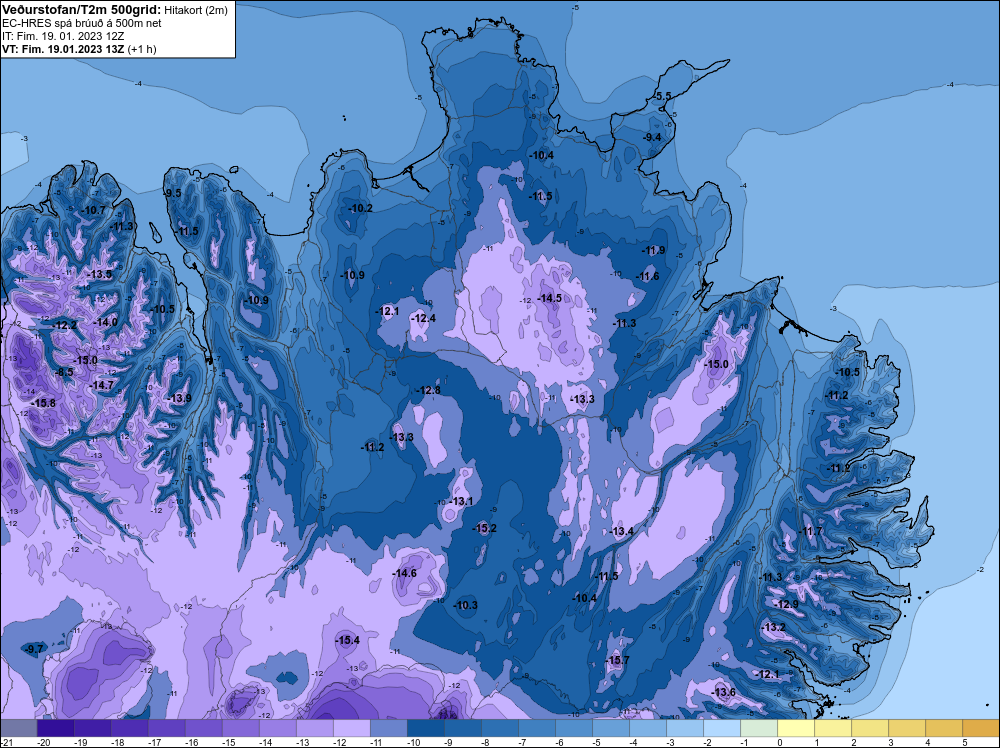Click the 'Hitakort (2m)' label in header
This screenshot has width=1000, height=748.
click(x=196, y=10)
